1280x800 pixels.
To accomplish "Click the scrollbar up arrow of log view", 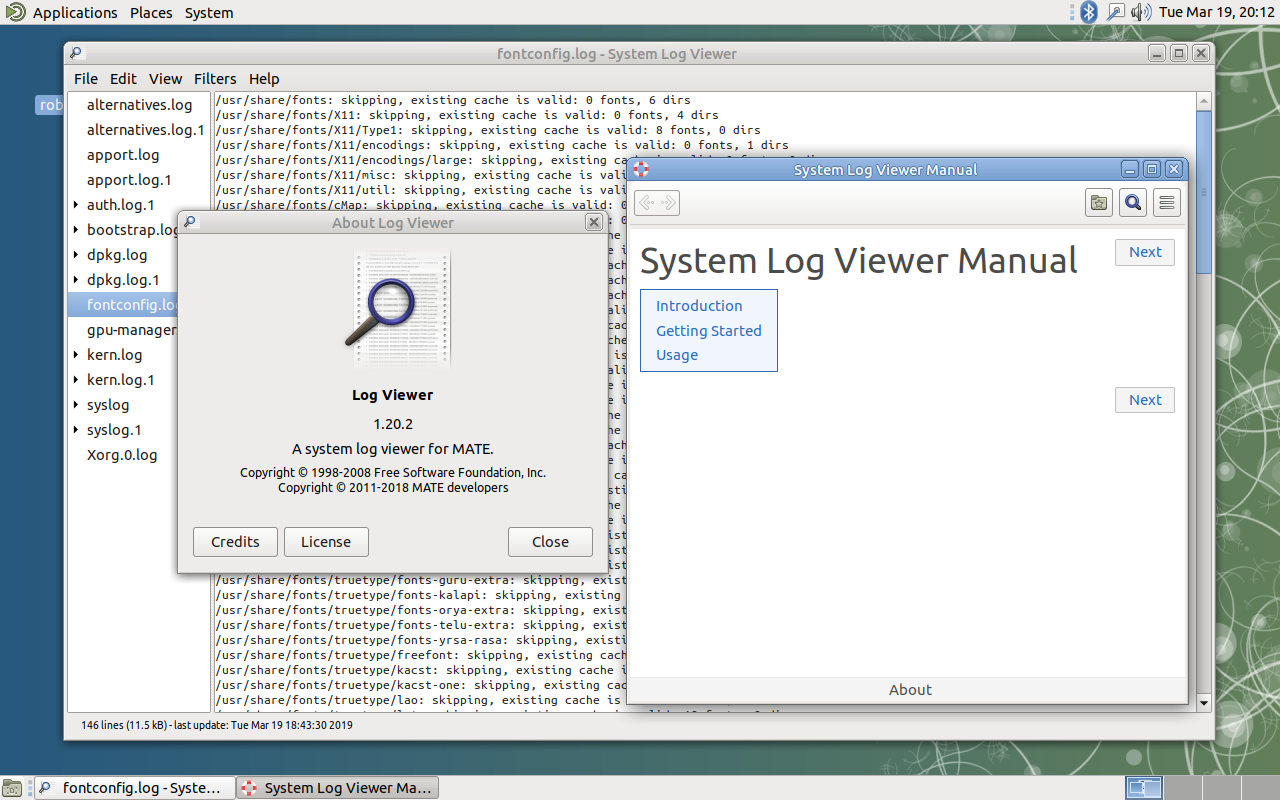I will point(1204,101).
